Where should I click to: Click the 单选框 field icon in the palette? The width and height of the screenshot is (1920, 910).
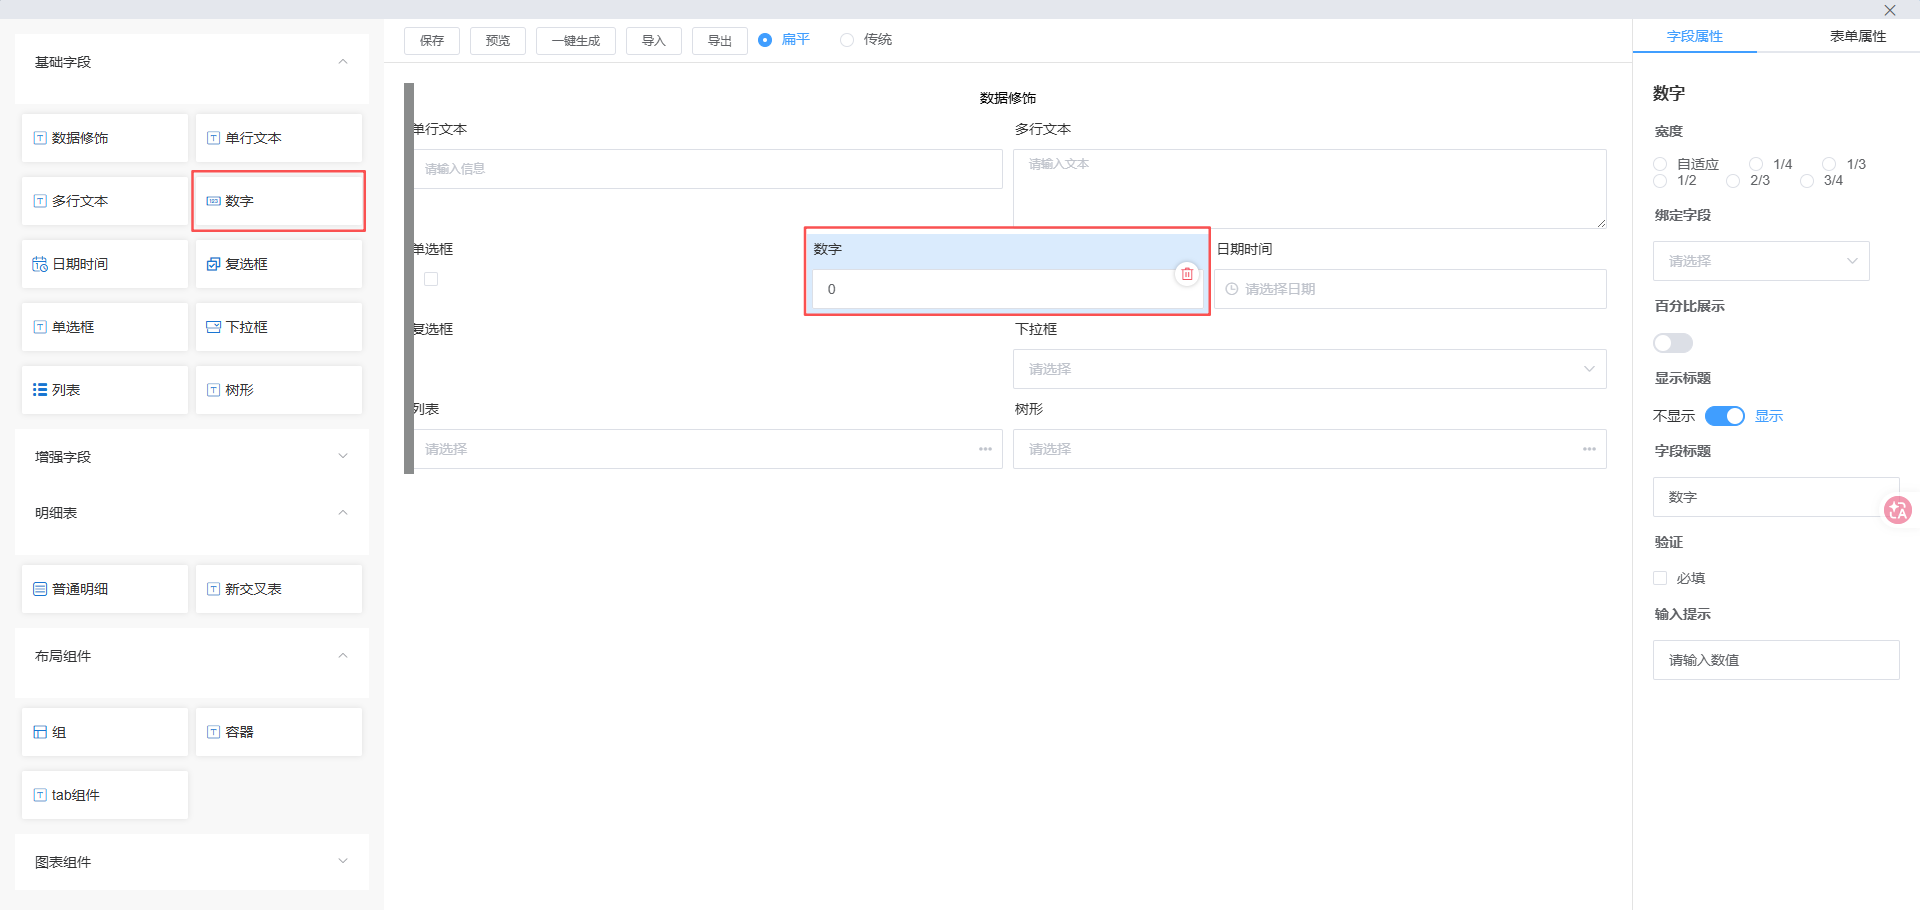coord(40,327)
